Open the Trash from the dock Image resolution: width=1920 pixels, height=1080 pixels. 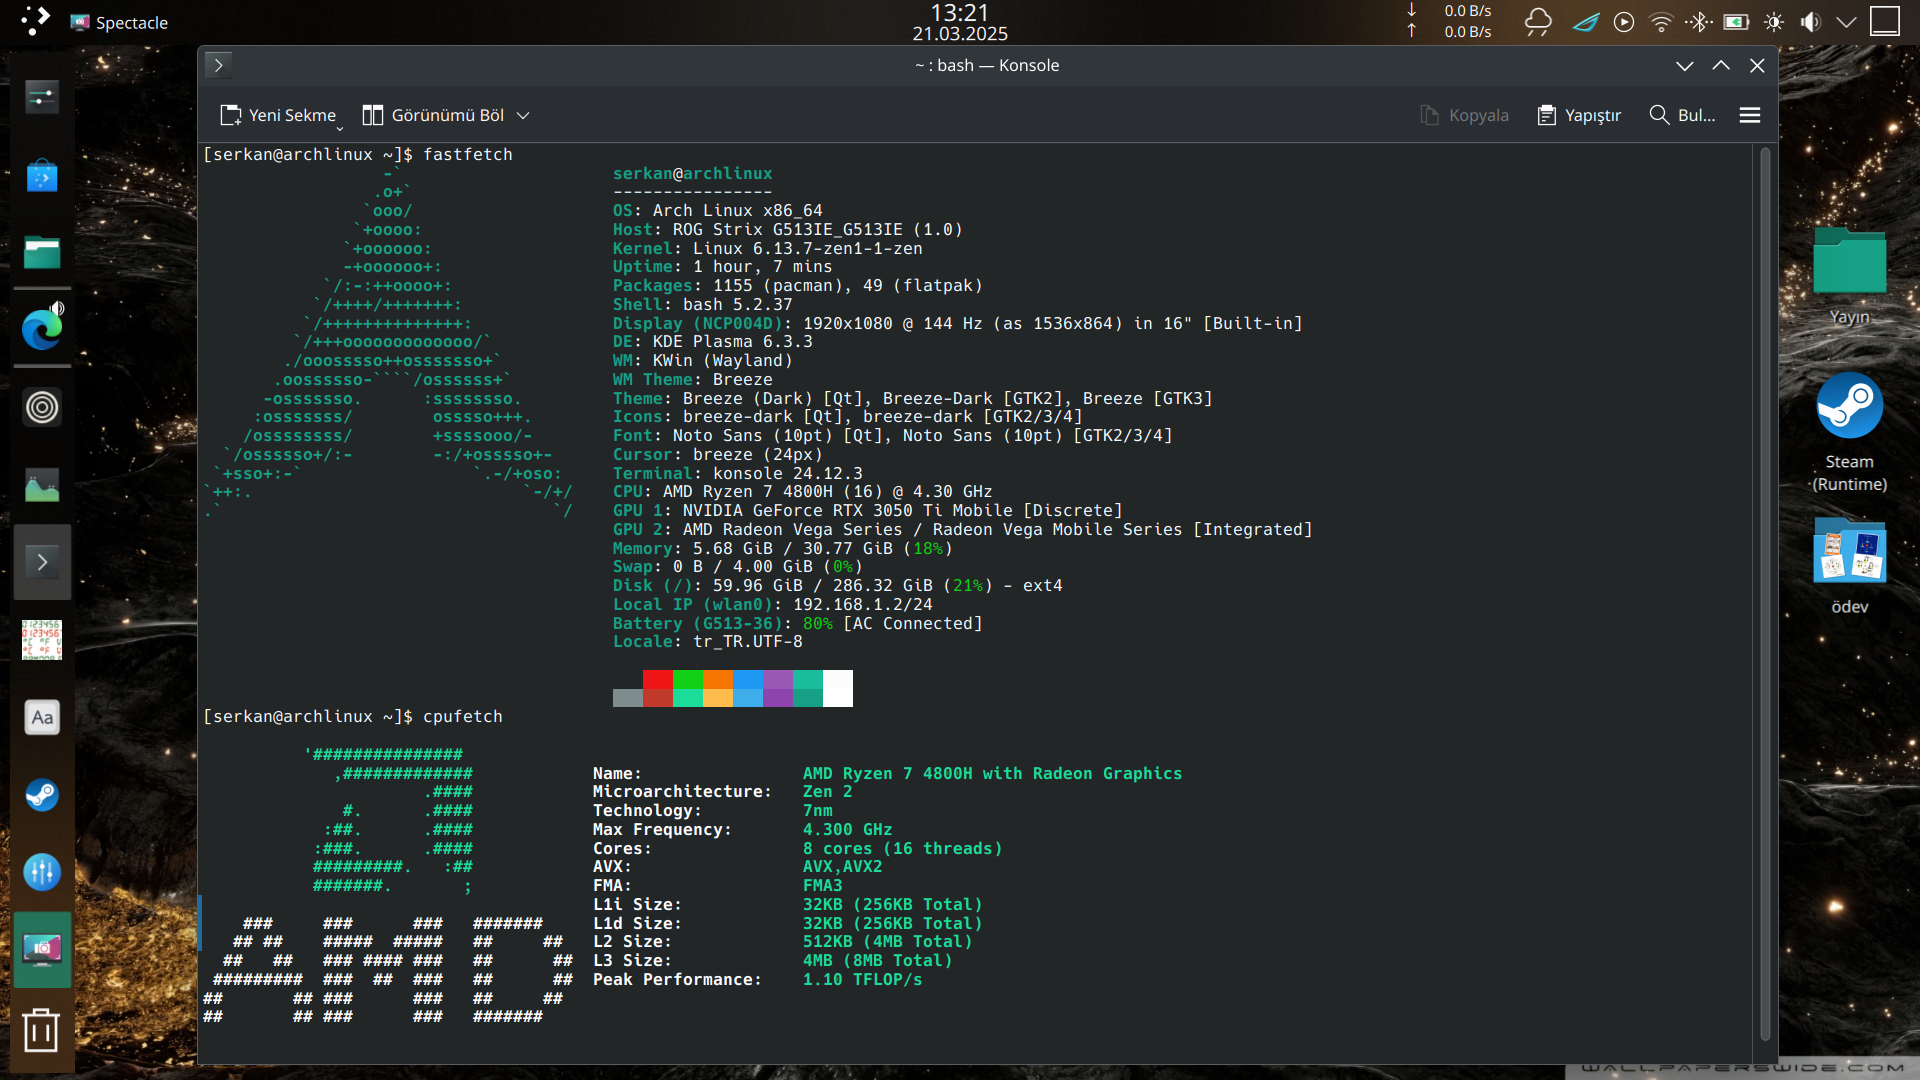tap(41, 1030)
